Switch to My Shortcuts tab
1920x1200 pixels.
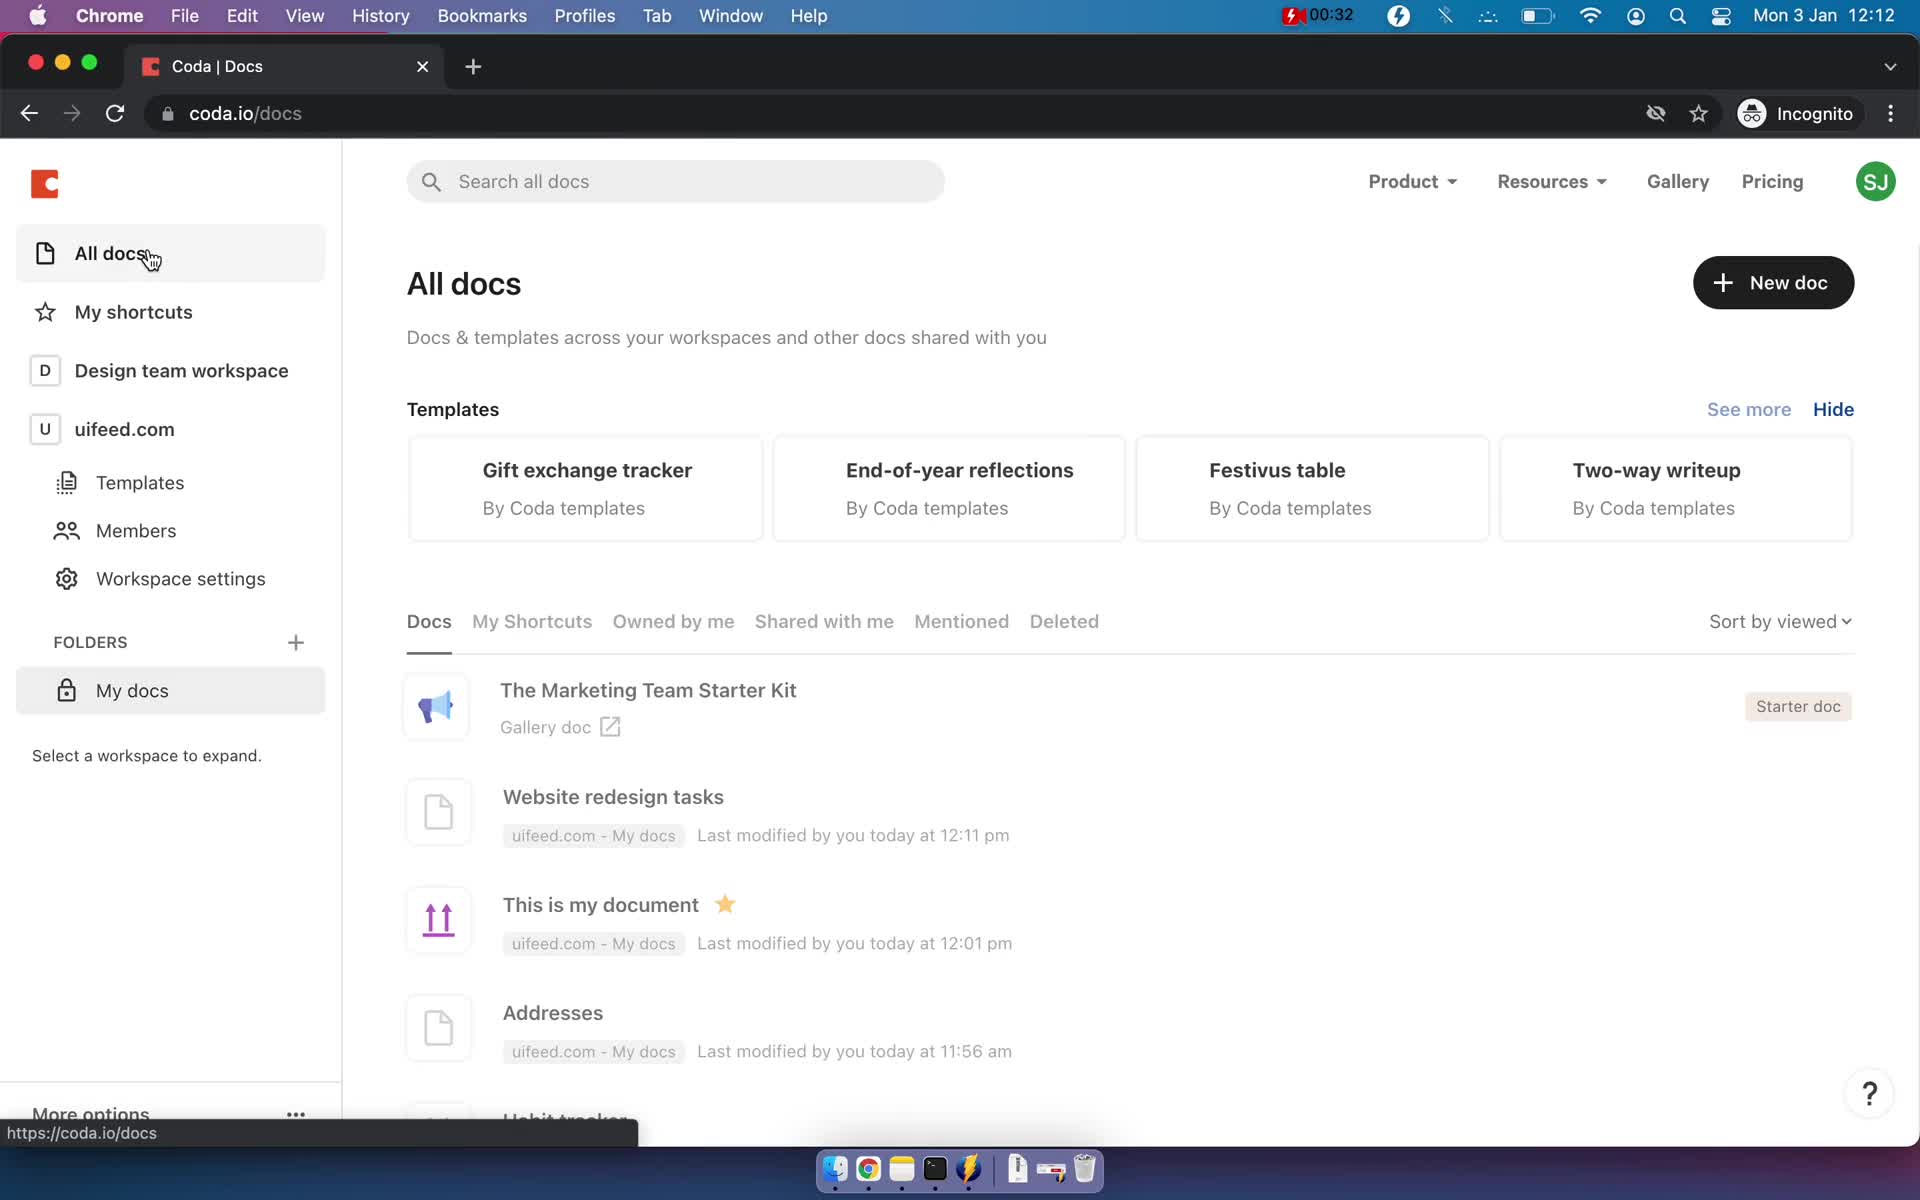pos(532,622)
